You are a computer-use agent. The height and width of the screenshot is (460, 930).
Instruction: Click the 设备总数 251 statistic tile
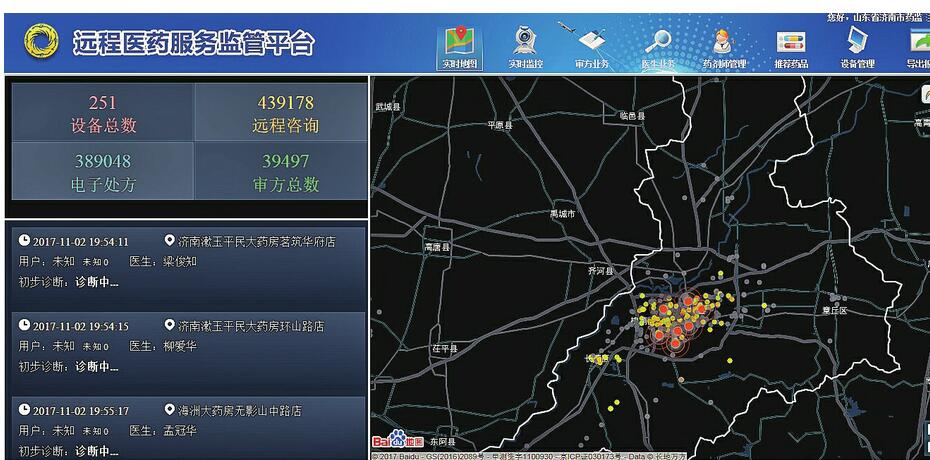[103, 113]
